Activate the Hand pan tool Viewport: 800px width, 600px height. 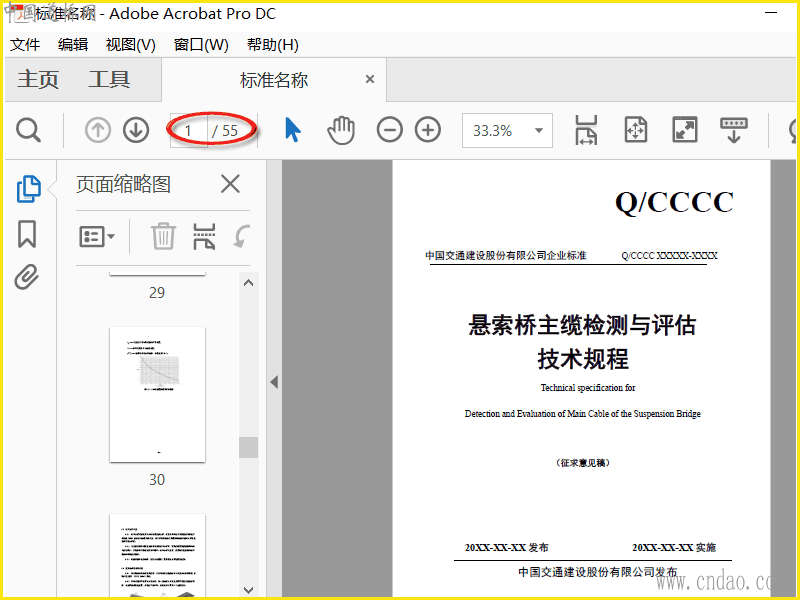coord(341,130)
